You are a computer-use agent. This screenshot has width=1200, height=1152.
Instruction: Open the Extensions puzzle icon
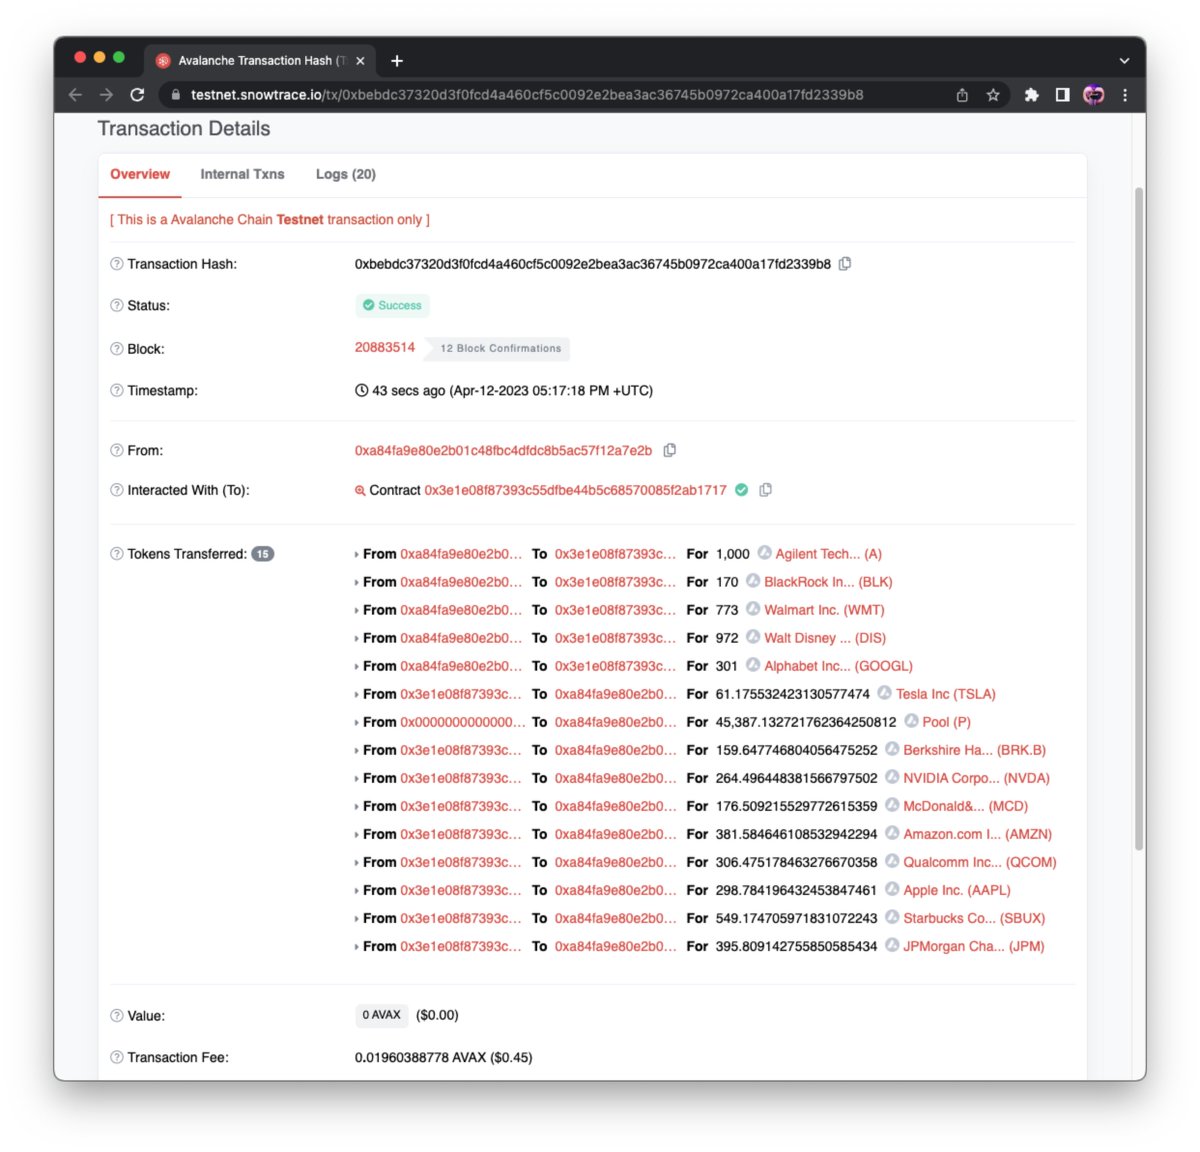click(x=1031, y=95)
